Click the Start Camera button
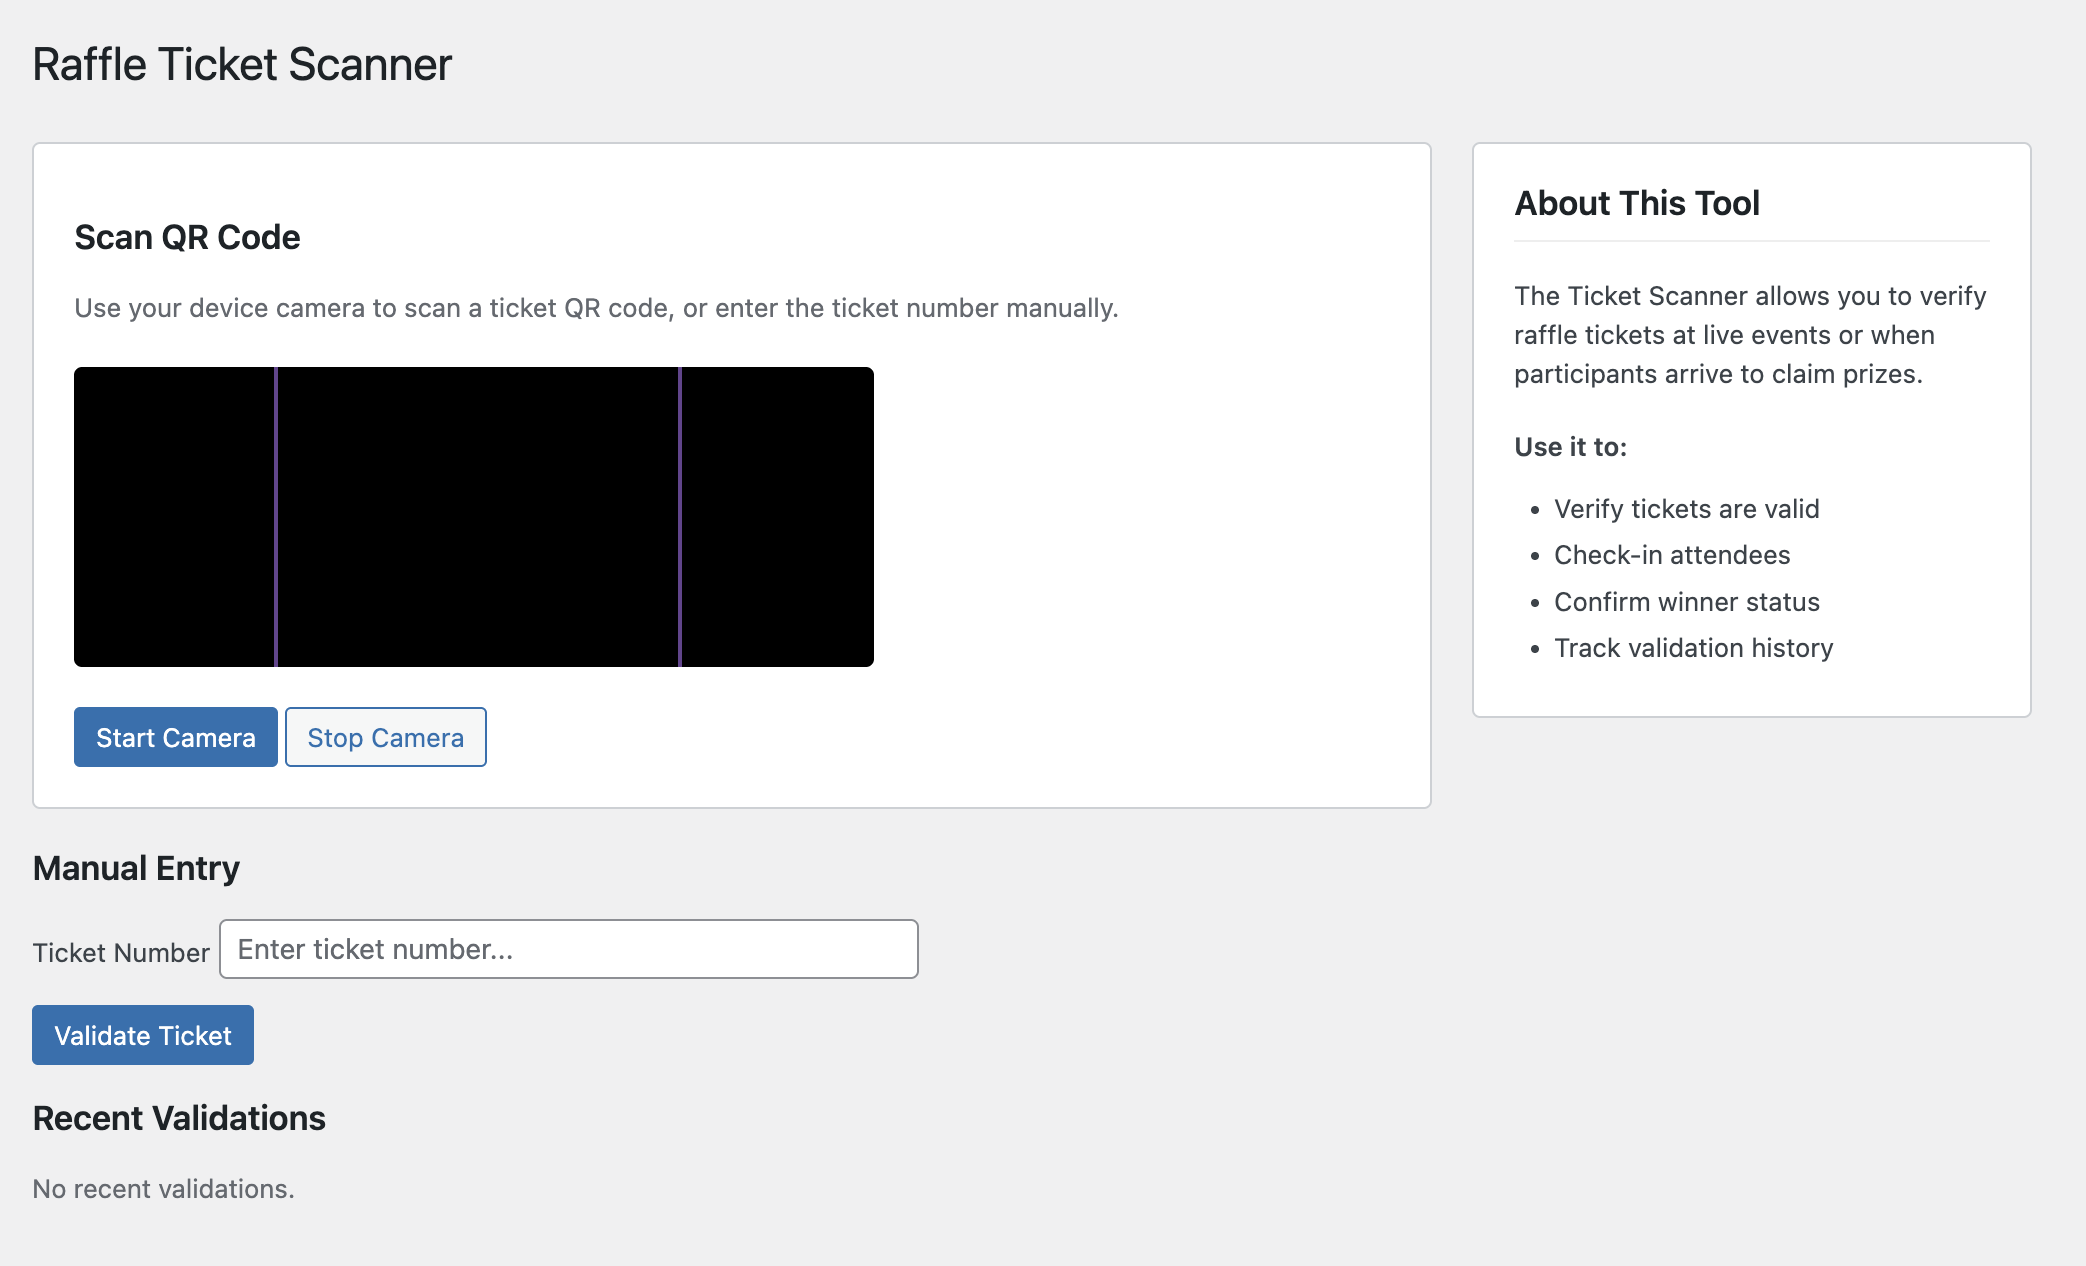This screenshot has width=2086, height=1266. 175,737
